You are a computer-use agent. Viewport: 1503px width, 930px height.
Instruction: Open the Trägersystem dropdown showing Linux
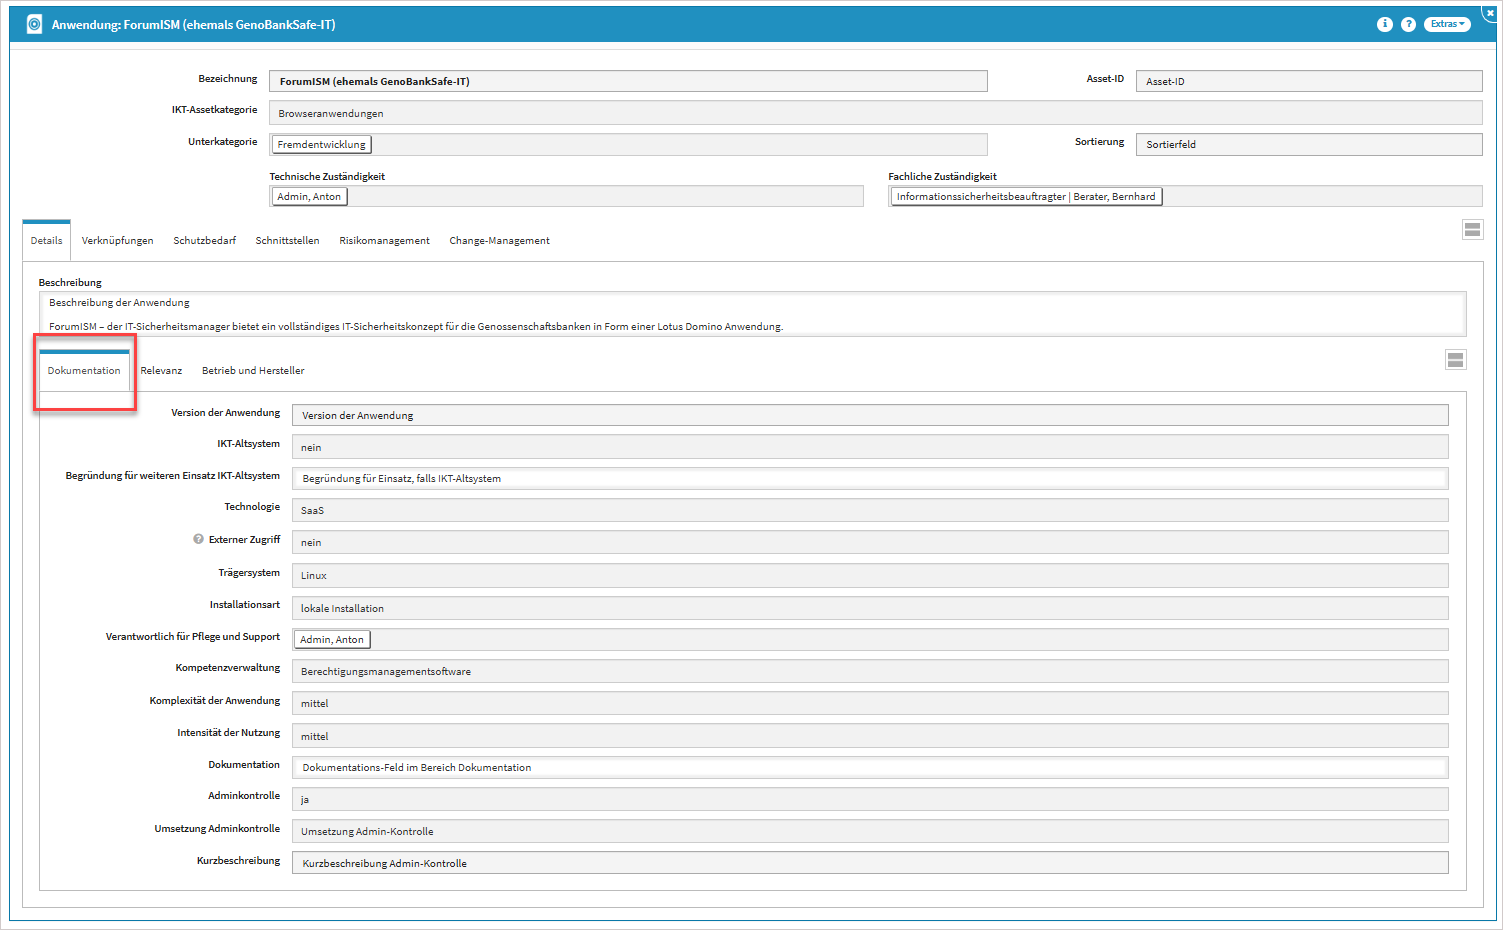(870, 575)
